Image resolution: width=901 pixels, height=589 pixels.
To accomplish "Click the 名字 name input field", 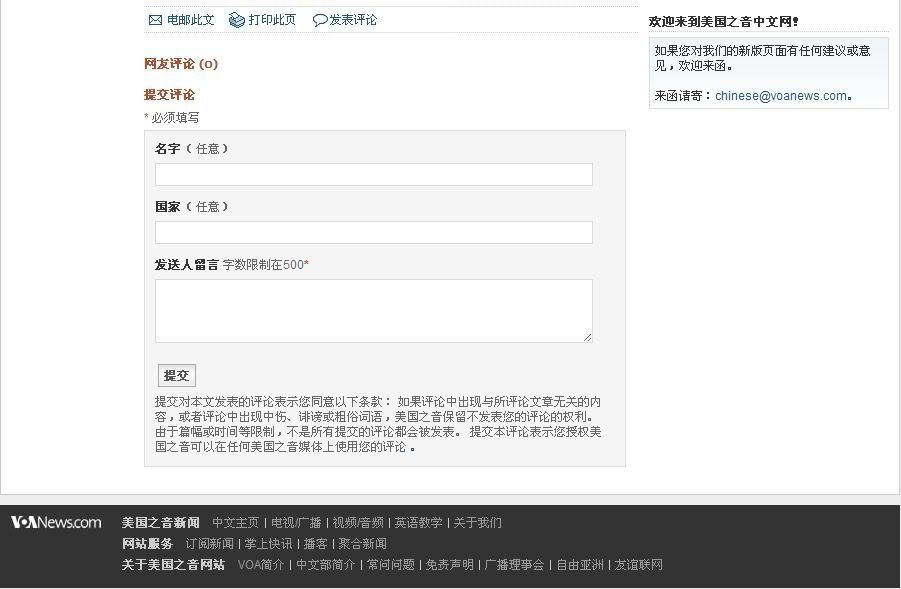I will point(373,175).
